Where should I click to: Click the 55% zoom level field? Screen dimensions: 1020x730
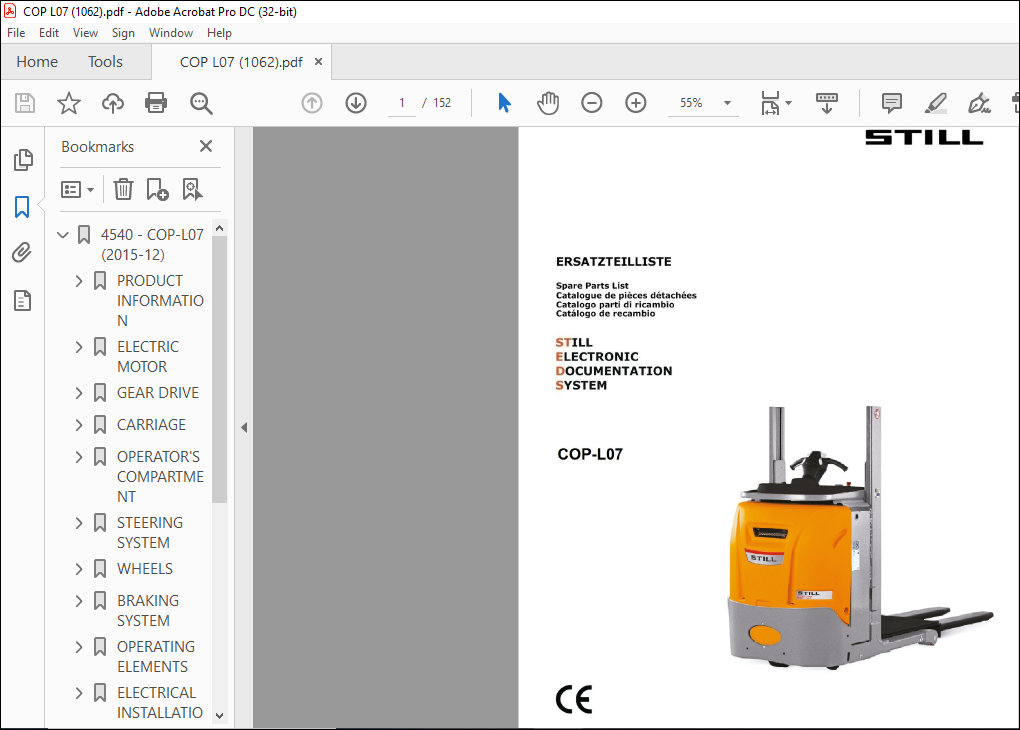click(691, 103)
